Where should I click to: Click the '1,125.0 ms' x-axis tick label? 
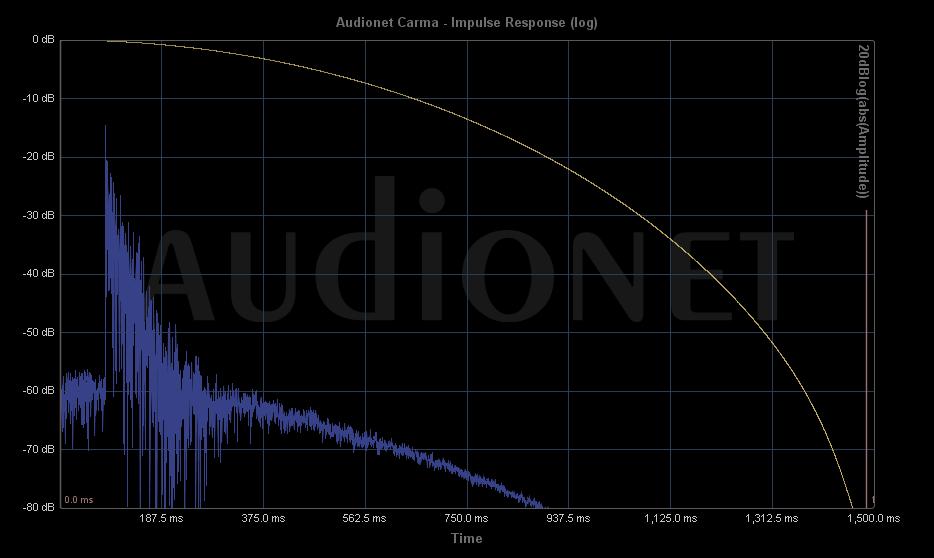668,518
